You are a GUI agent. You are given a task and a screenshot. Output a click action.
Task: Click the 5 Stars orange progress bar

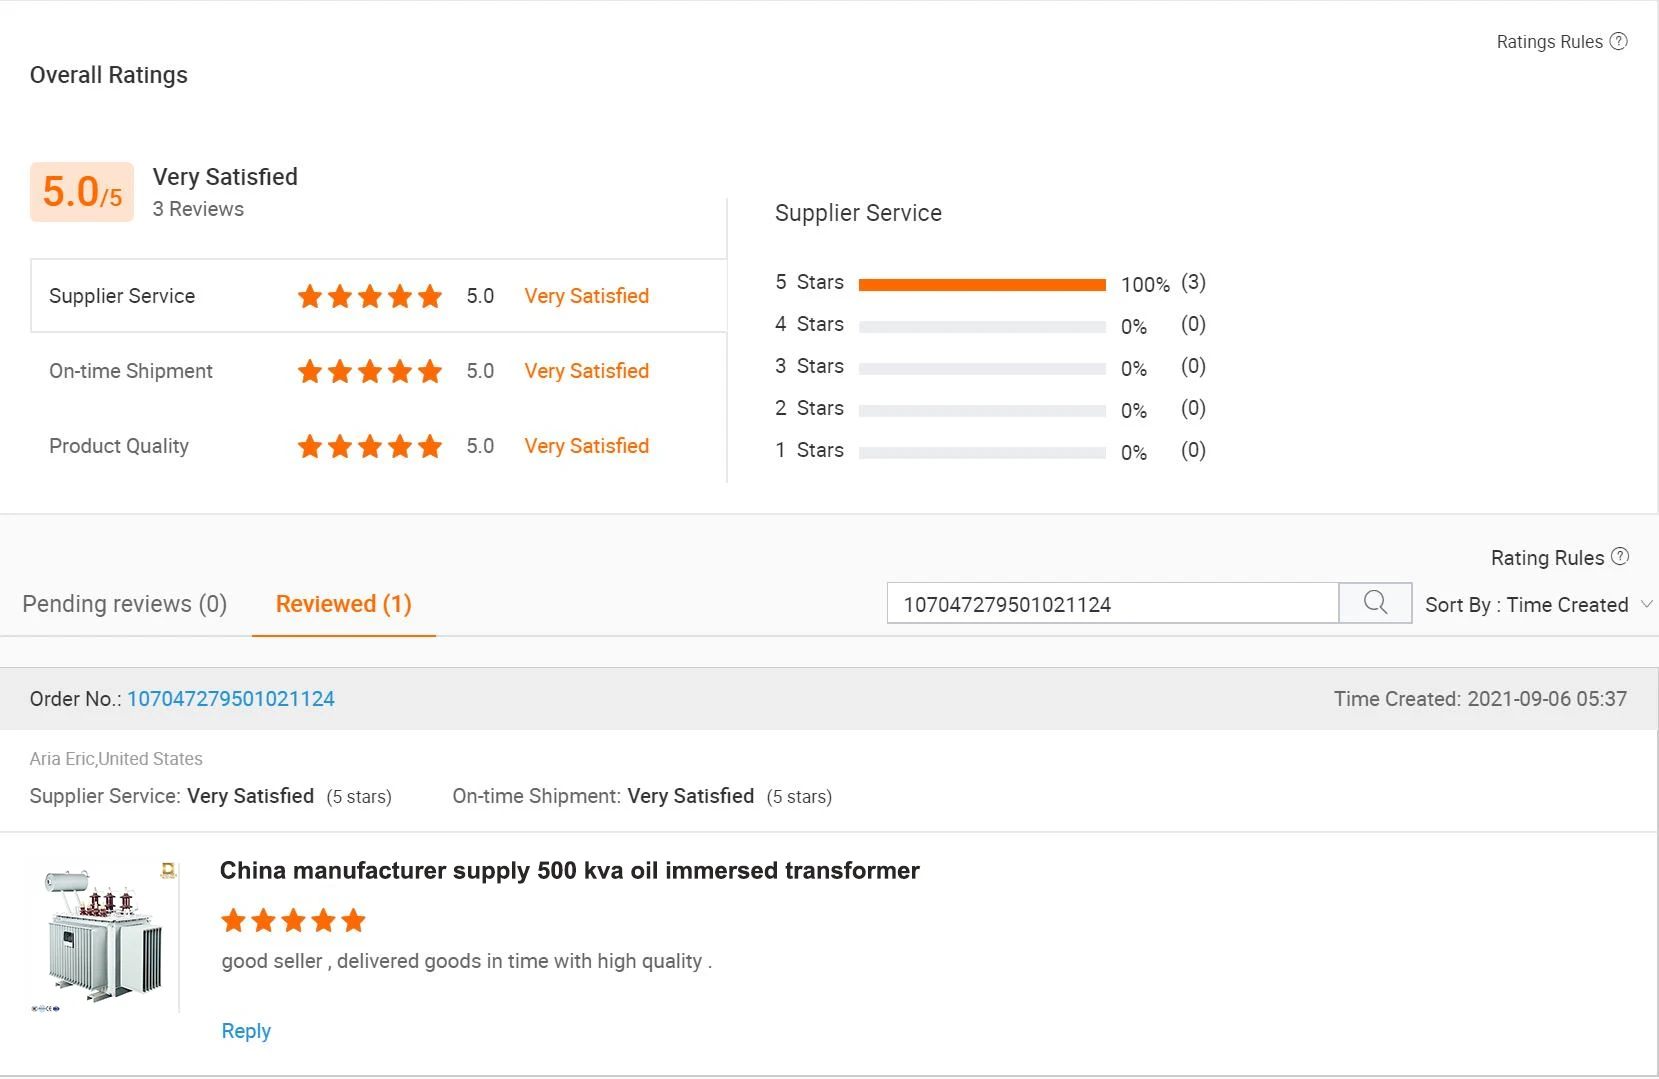point(982,285)
